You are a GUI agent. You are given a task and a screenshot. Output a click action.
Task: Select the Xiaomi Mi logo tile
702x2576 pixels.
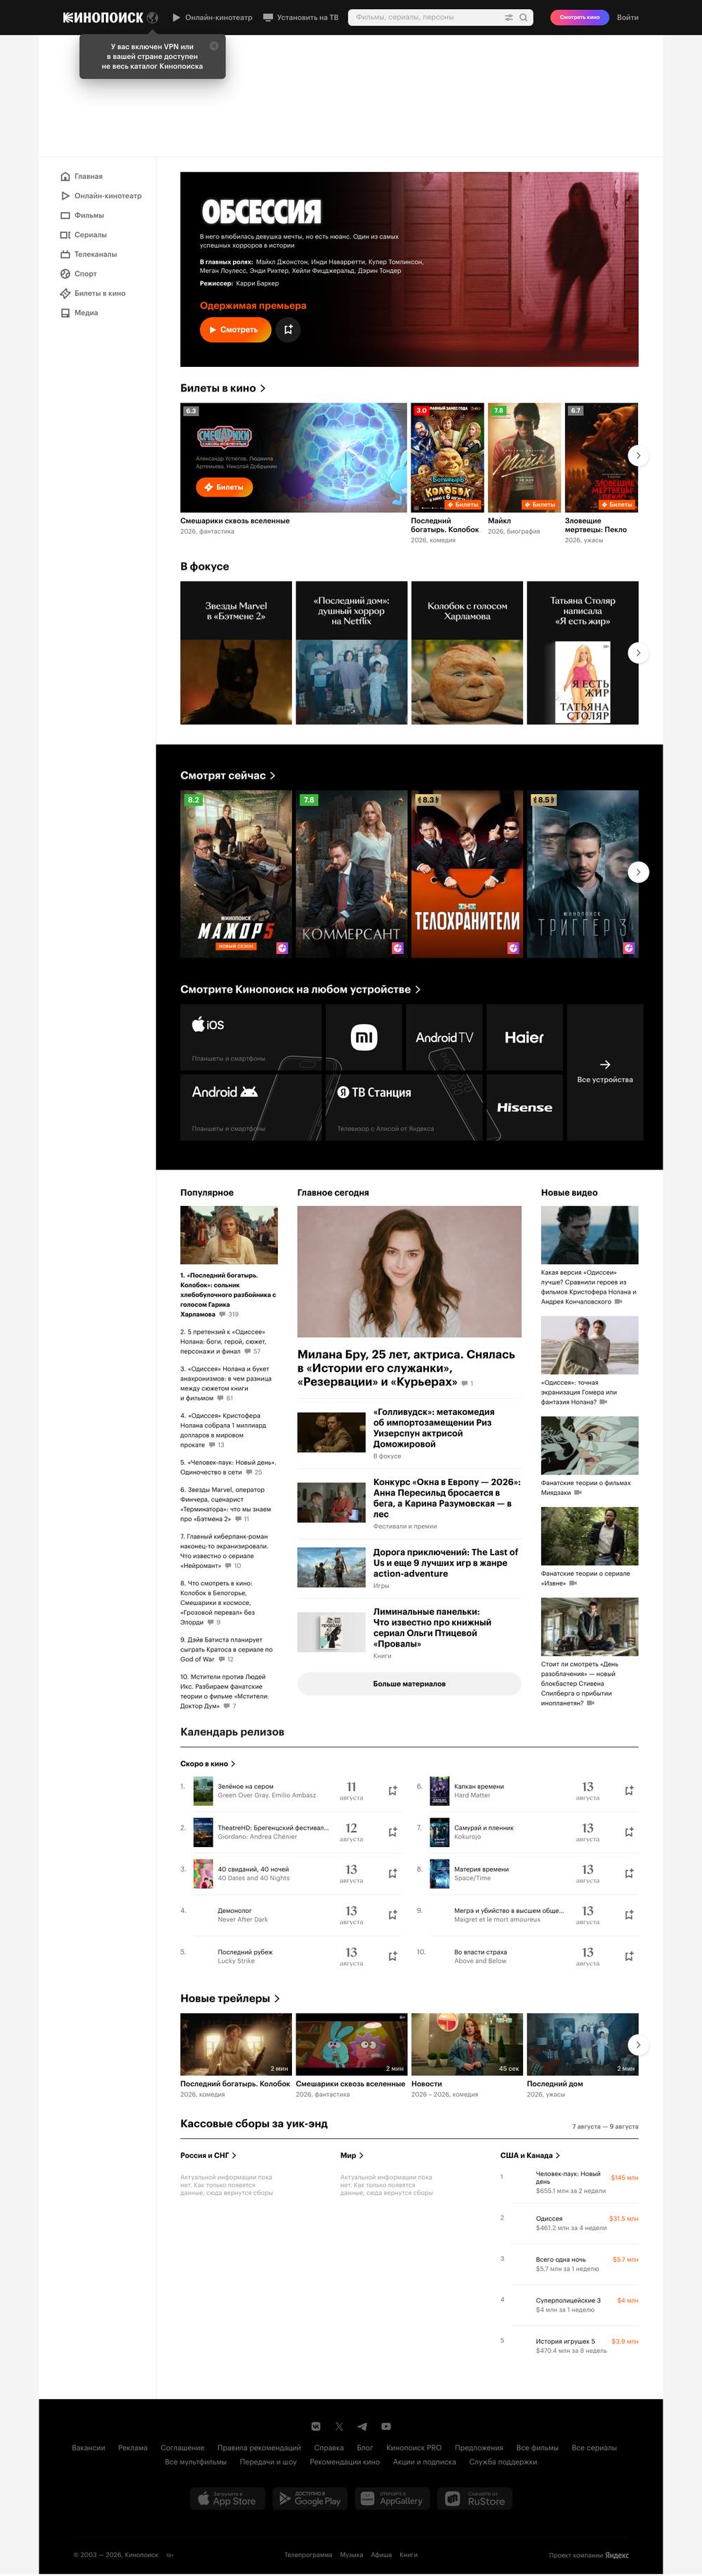[x=364, y=1037]
